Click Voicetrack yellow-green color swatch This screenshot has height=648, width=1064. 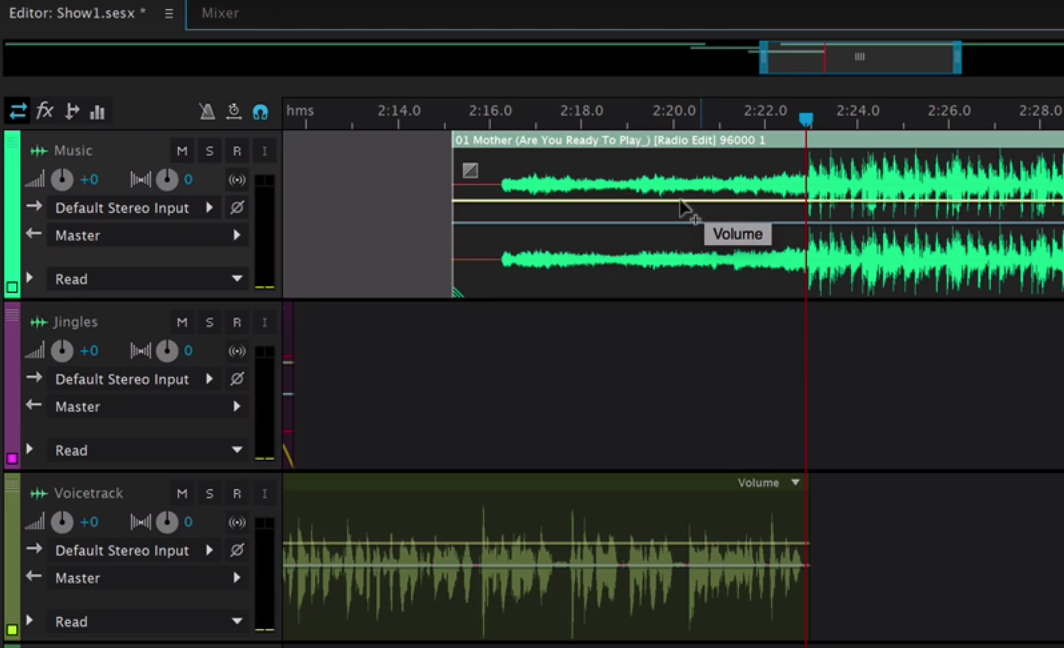(x=12, y=630)
